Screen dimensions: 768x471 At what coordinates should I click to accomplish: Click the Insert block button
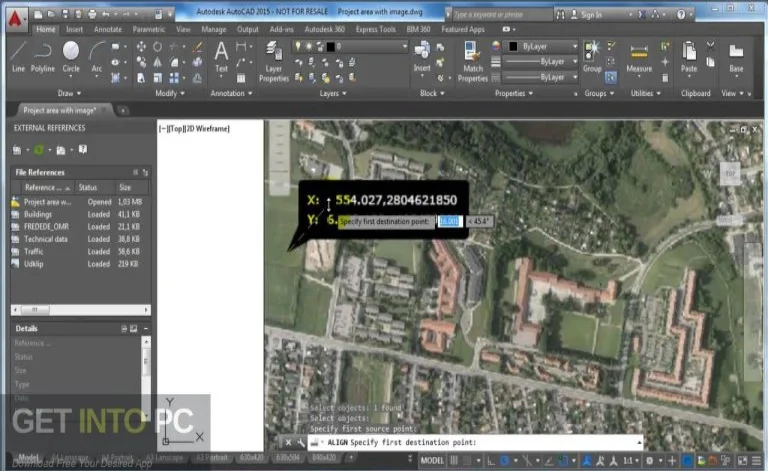tap(422, 57)
